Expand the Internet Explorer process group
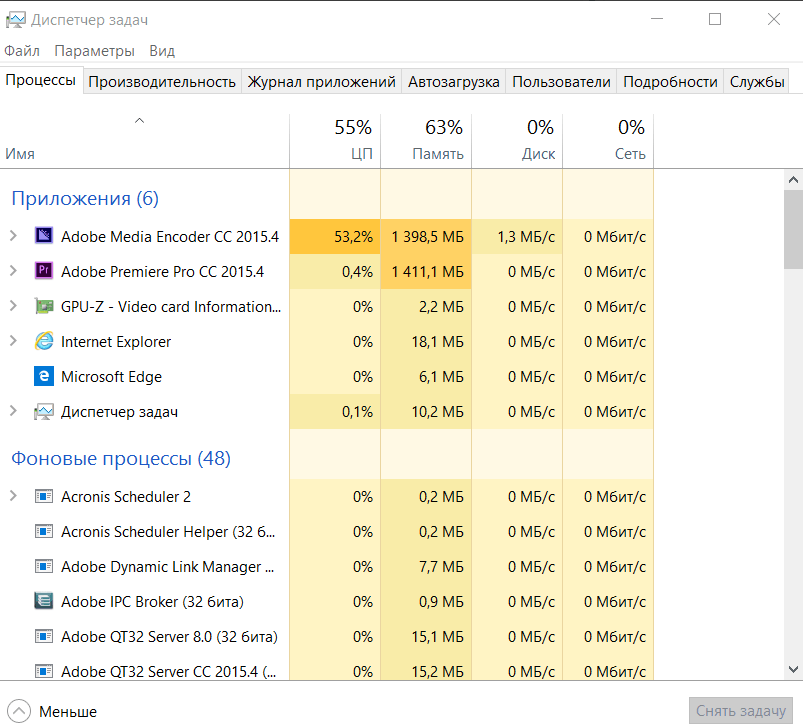This screenshot has width=803, height=728. 13,340
